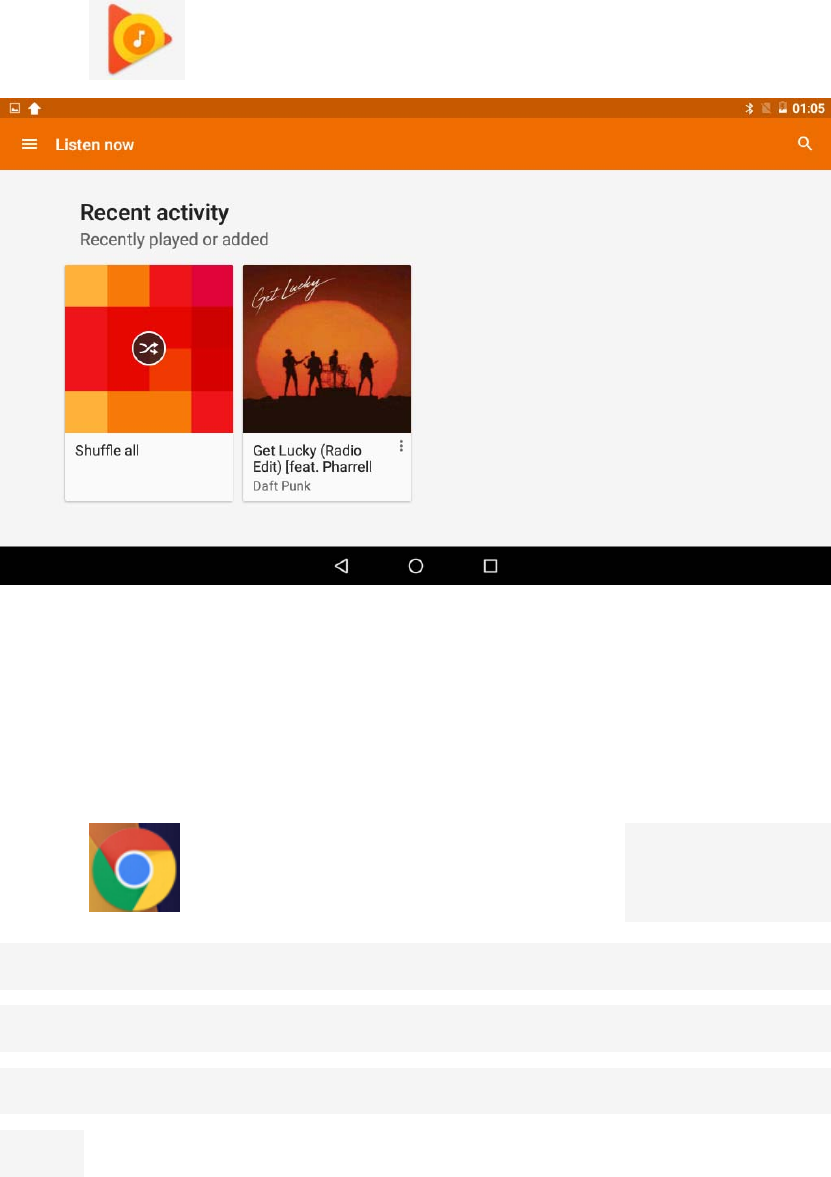Tap the Get Lucky (Radio Edit) title

(x=312, y=459)
